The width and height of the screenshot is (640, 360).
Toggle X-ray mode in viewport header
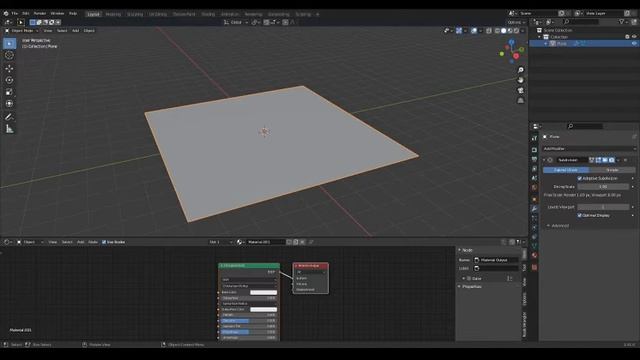tap(489, 31)
